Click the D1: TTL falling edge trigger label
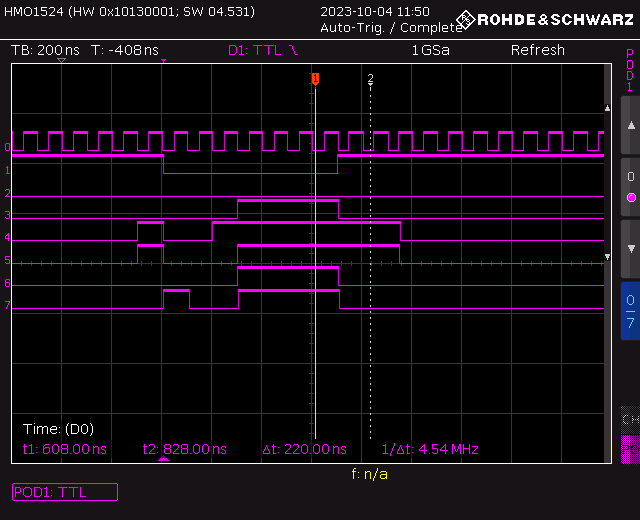The height and width of the screenshot is (520, 640). click(x=263, y=50)
